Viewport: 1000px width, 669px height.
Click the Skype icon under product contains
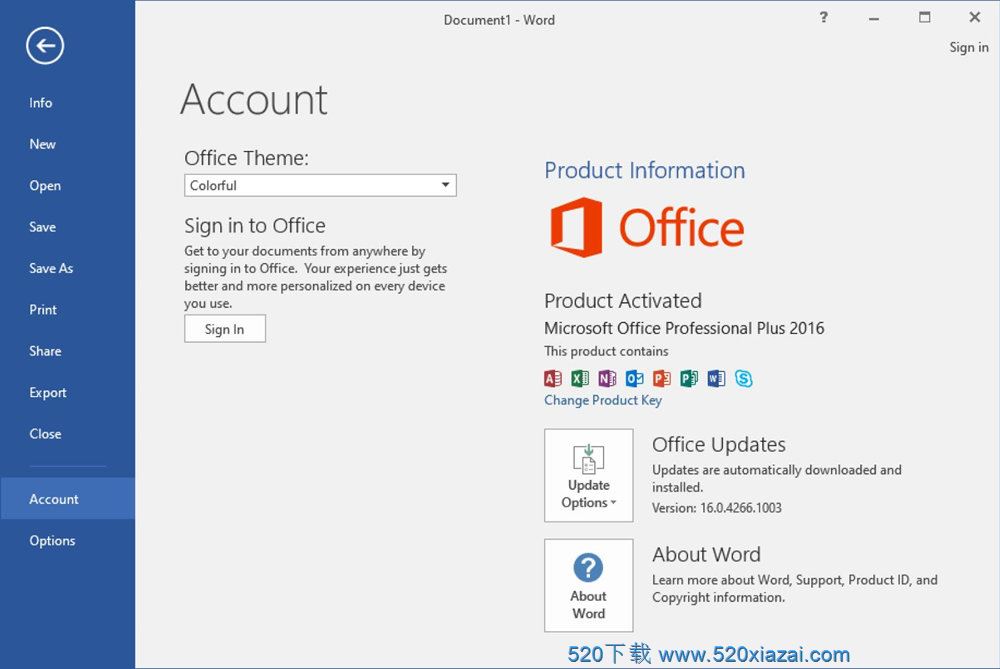click(744, 379)
